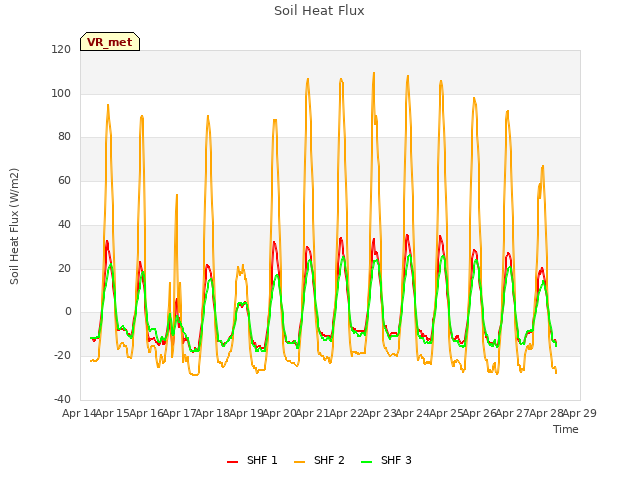Screen dimensions: 640x480
Task: Click the Apr 19 x-axis label
Action: (246, 413)
